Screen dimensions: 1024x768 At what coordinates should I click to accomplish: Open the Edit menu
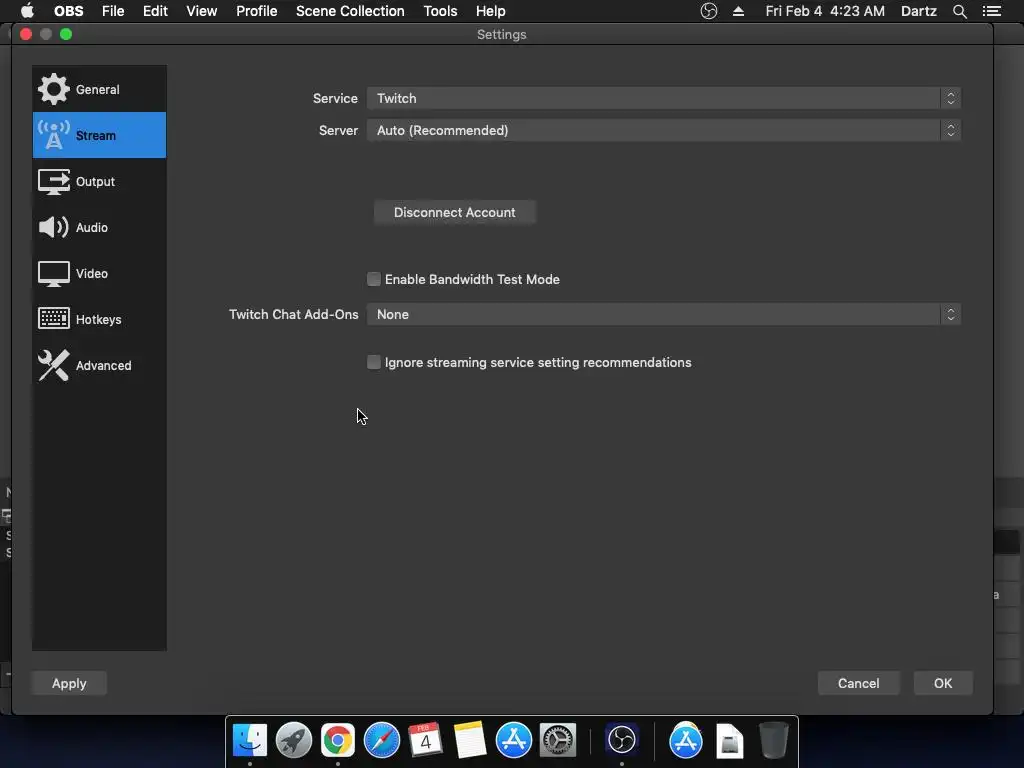(155, 11)
